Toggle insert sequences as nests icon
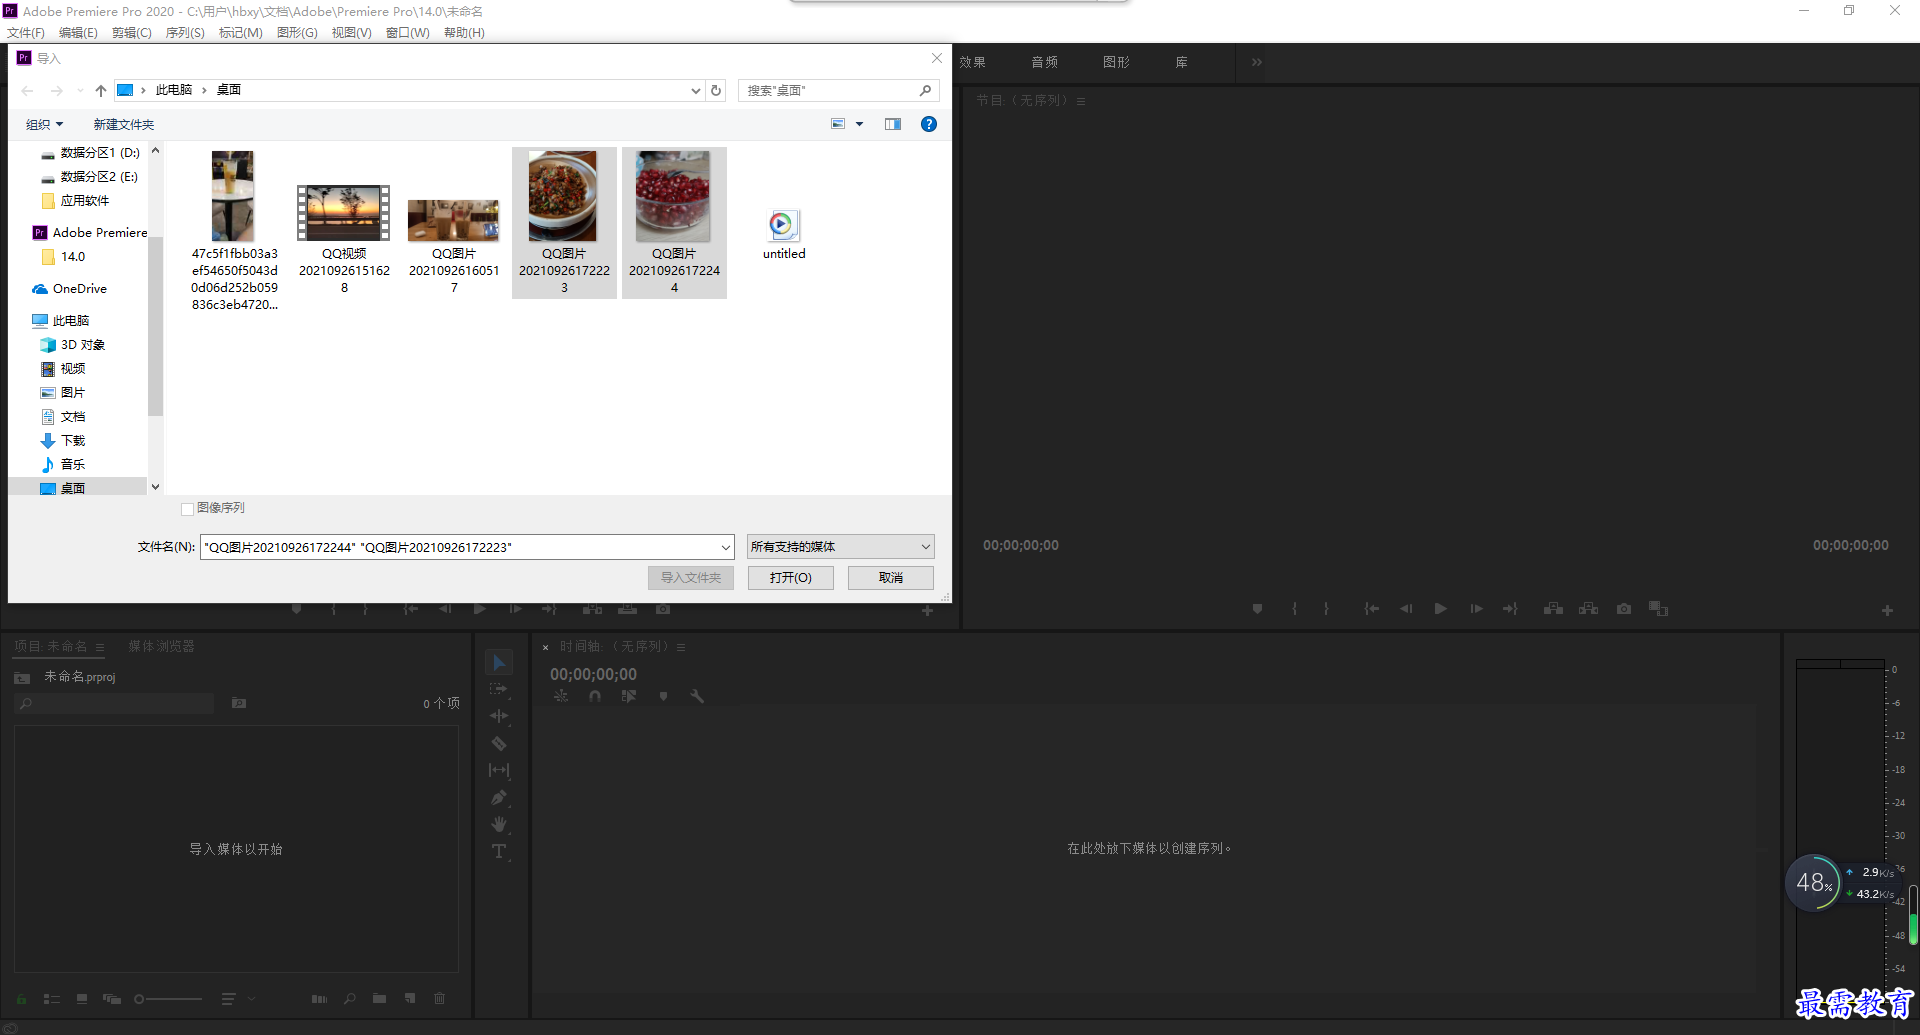This screenshot has height=1035, width=1920. tap(561, 696)
